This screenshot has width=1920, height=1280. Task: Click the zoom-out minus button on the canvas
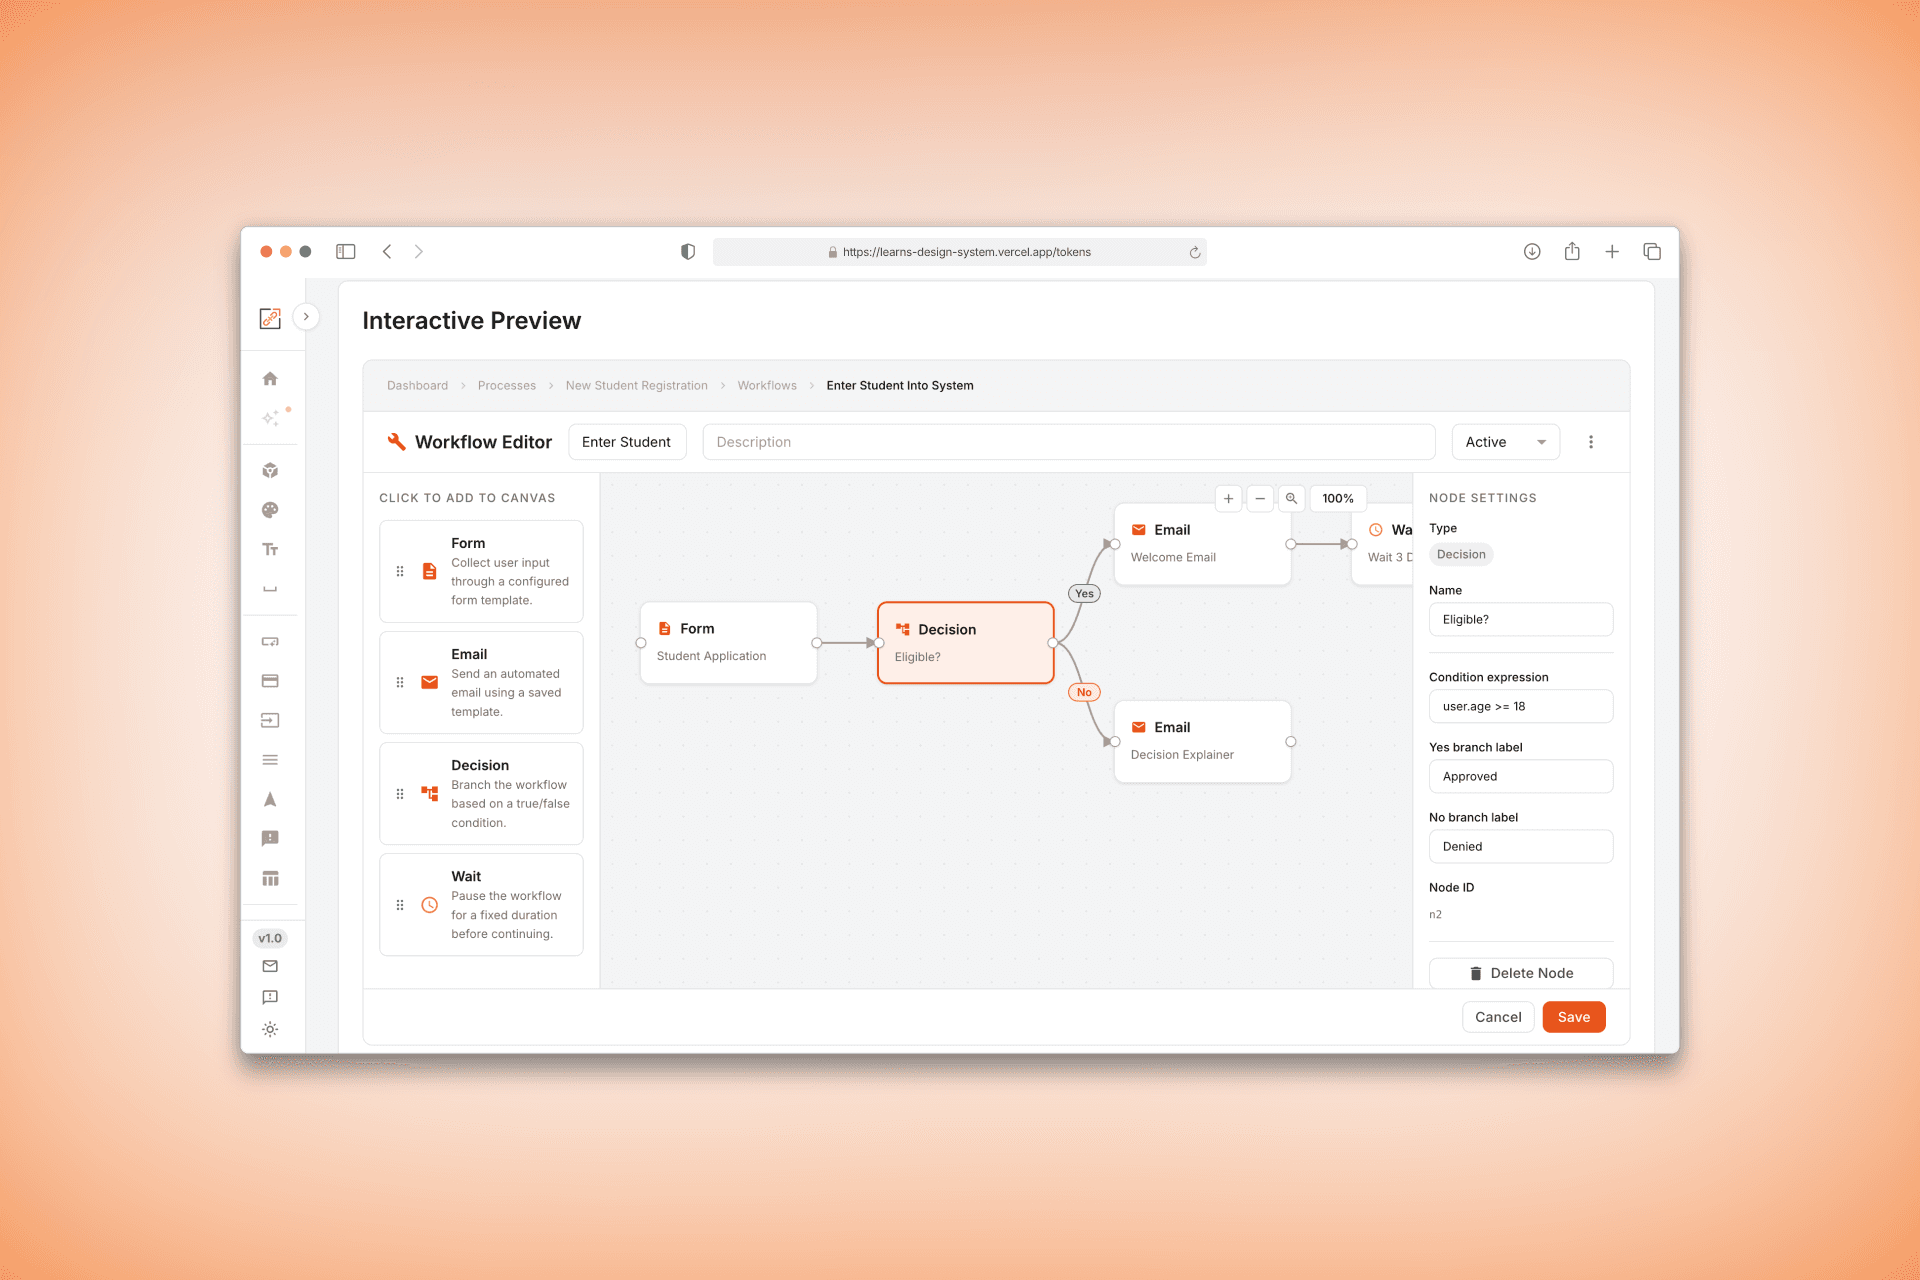(x=1260, y=498)
